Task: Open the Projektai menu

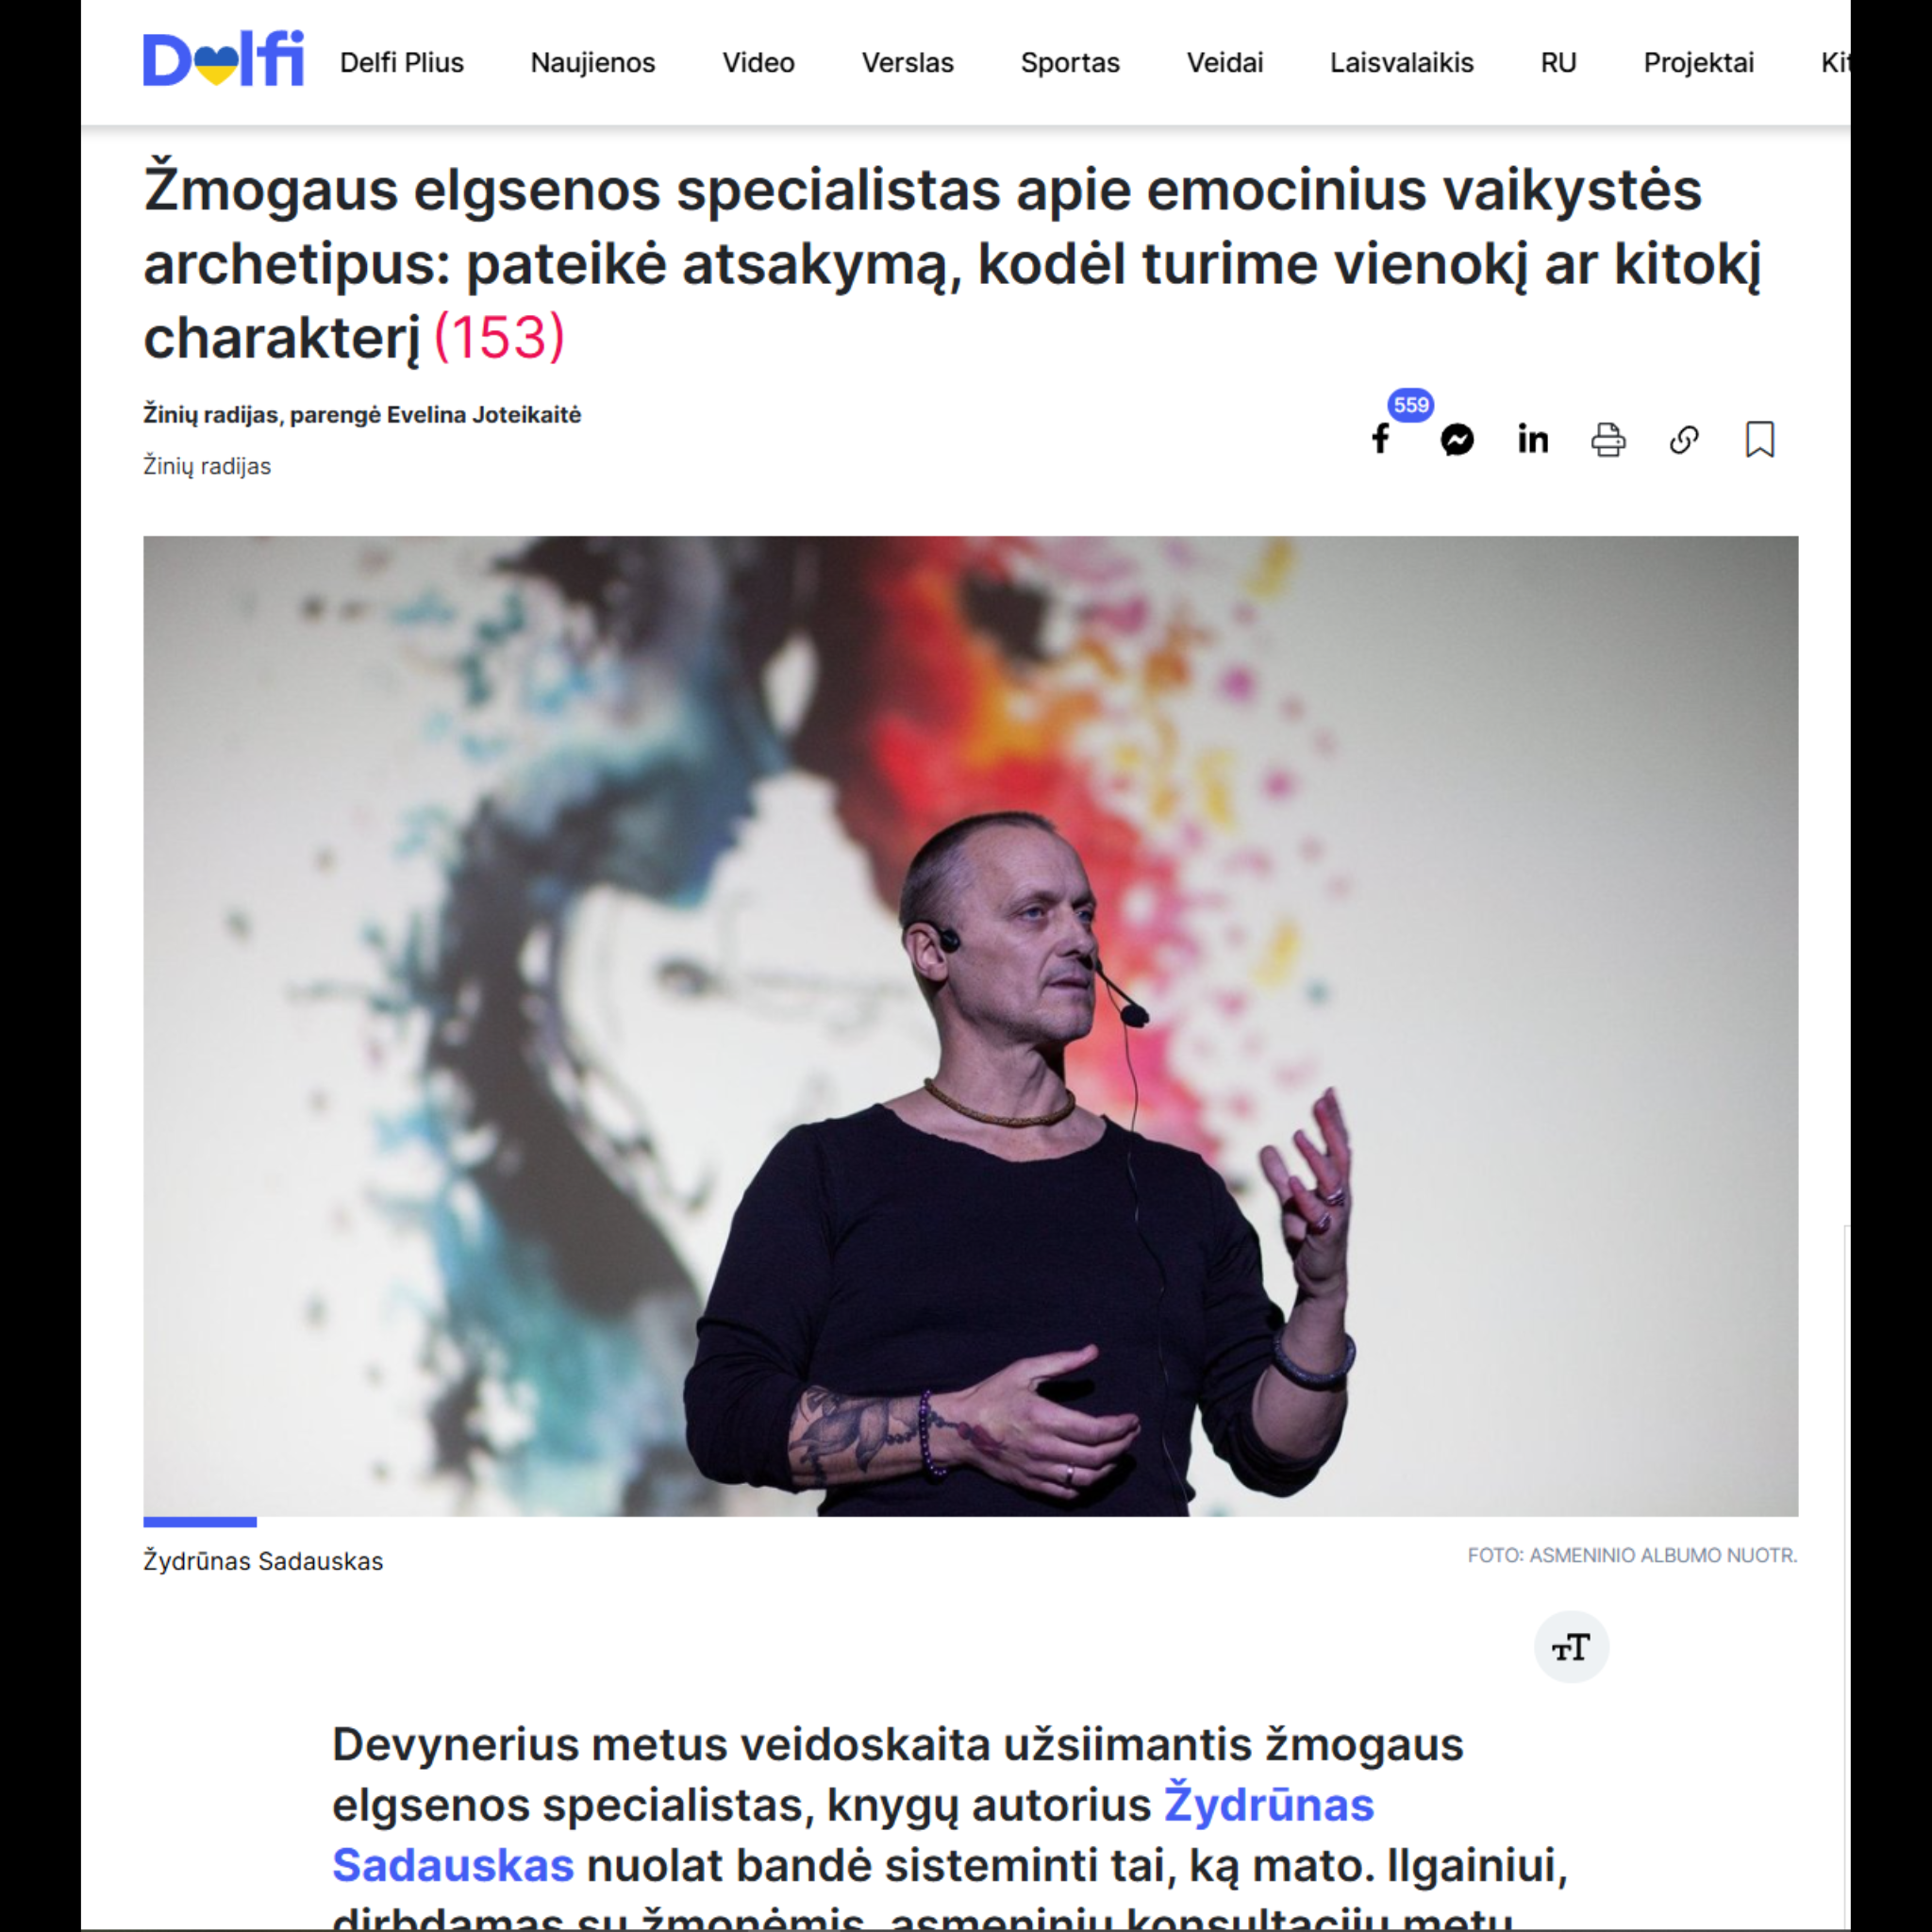Action: [1699, 63]
